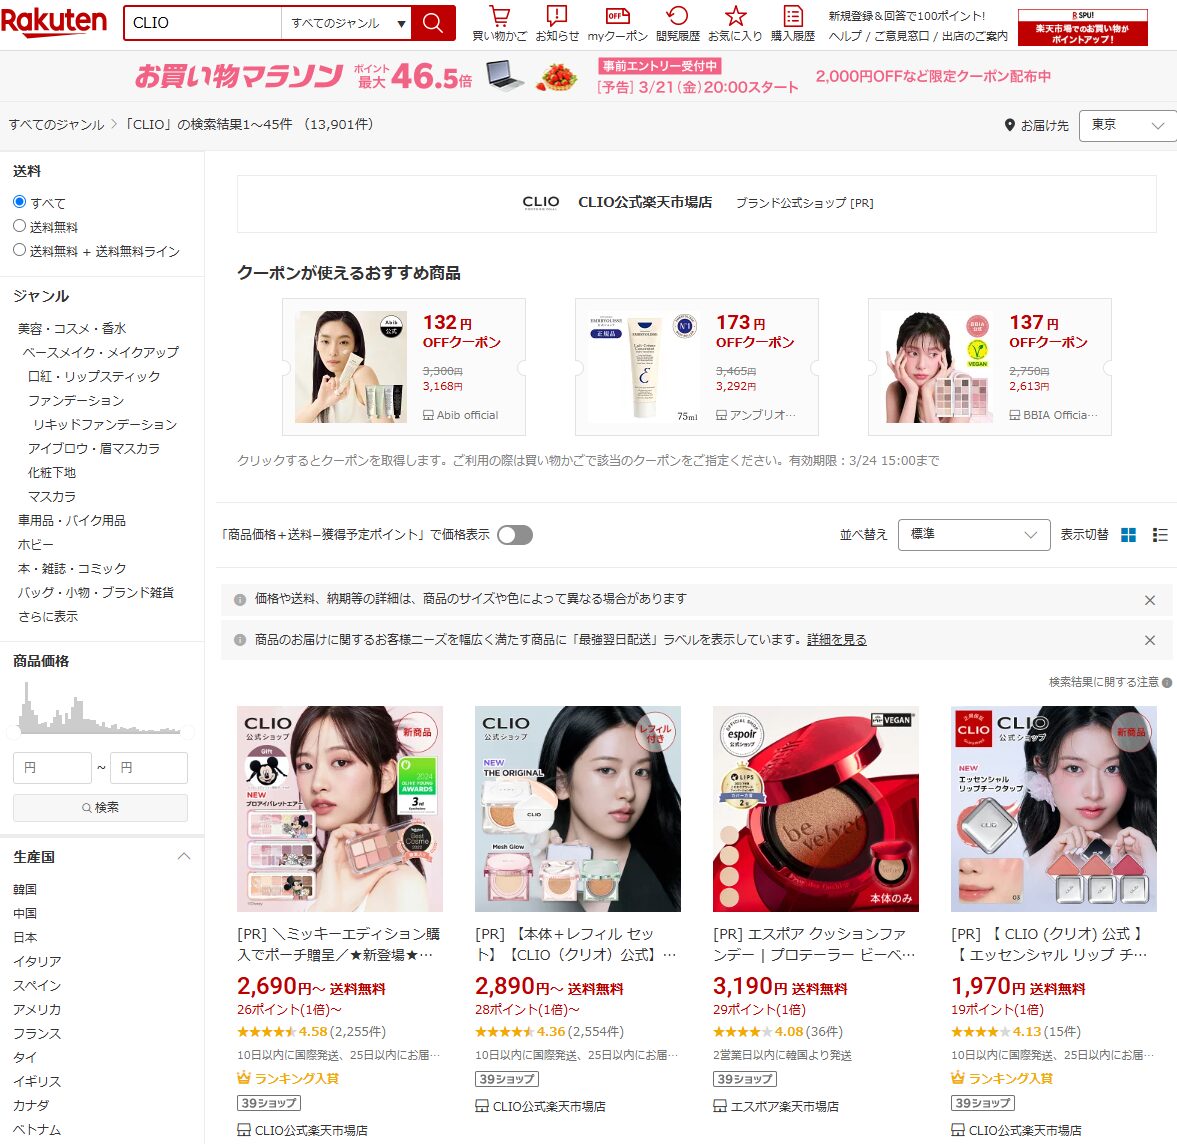Click すべてのジャンル breadcrumb link
The image size is (1177, 1144).
click(x=56, y=125)
